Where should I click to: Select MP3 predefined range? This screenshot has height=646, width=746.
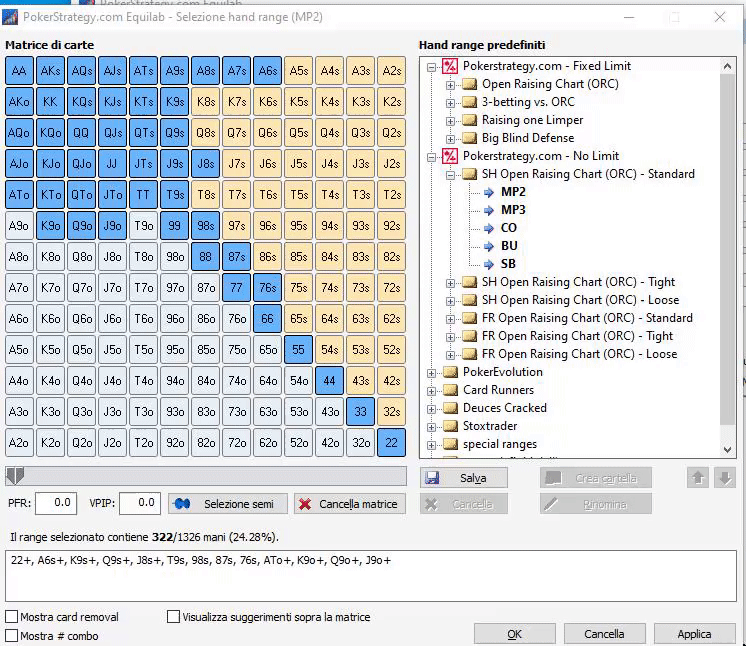pyautogui.click(x=513, y=210)
